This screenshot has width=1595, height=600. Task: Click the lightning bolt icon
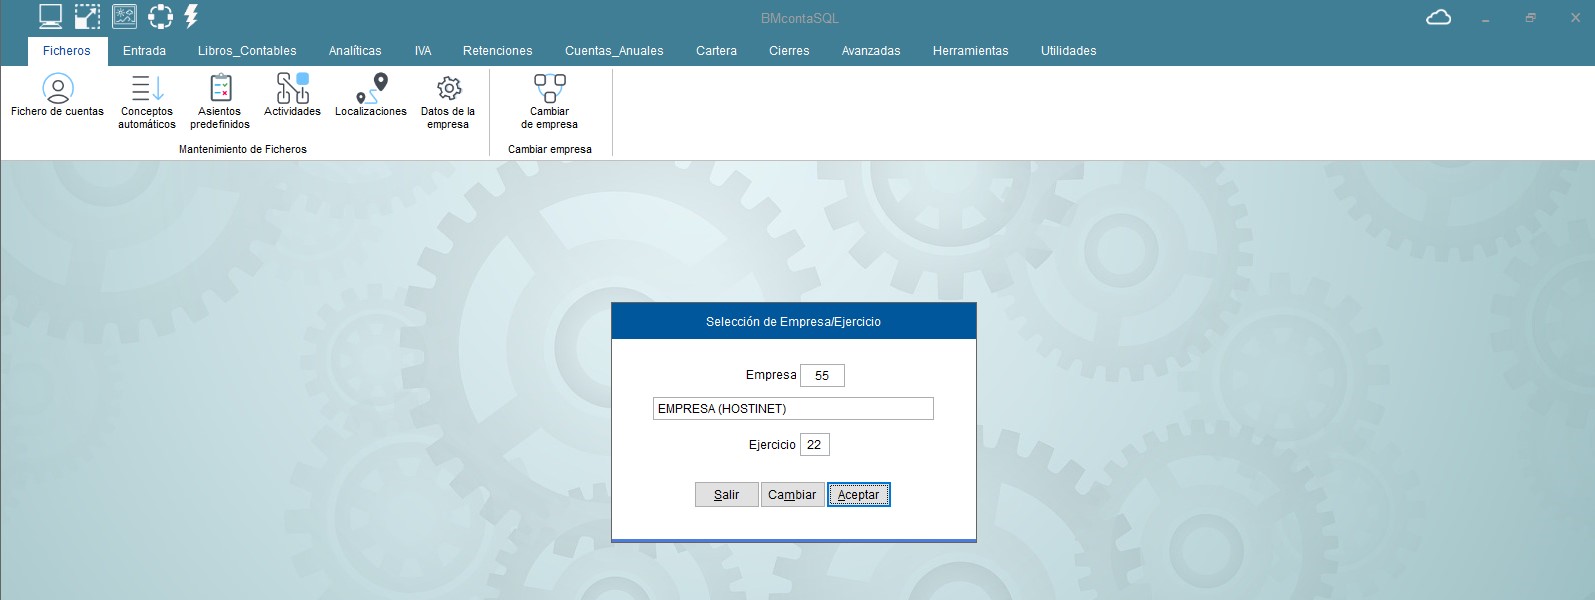(191, 16)
